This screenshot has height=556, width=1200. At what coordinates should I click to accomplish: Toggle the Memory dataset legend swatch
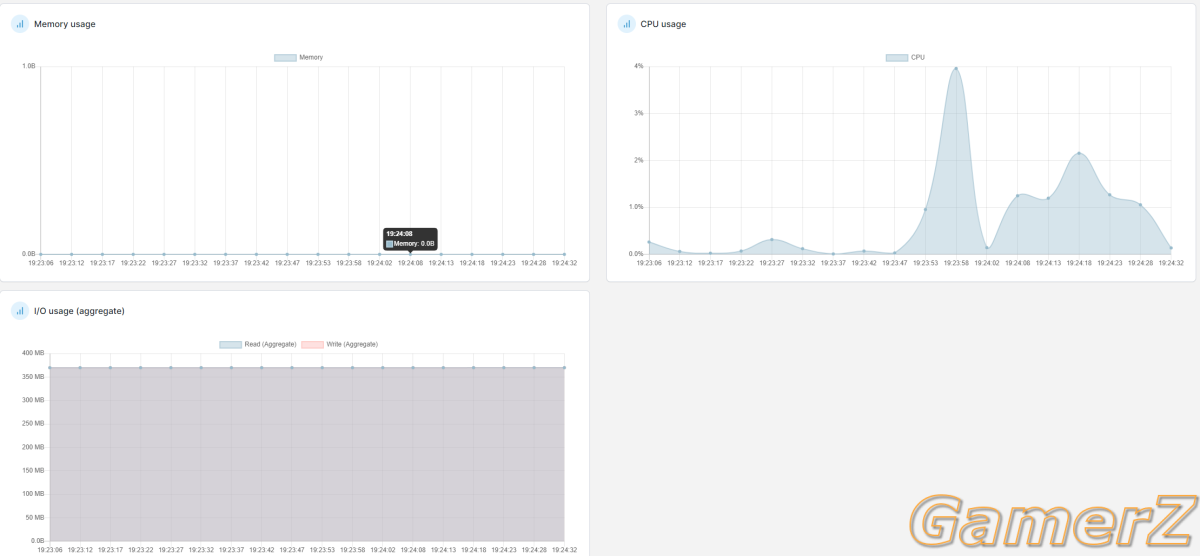click(285, 58)
